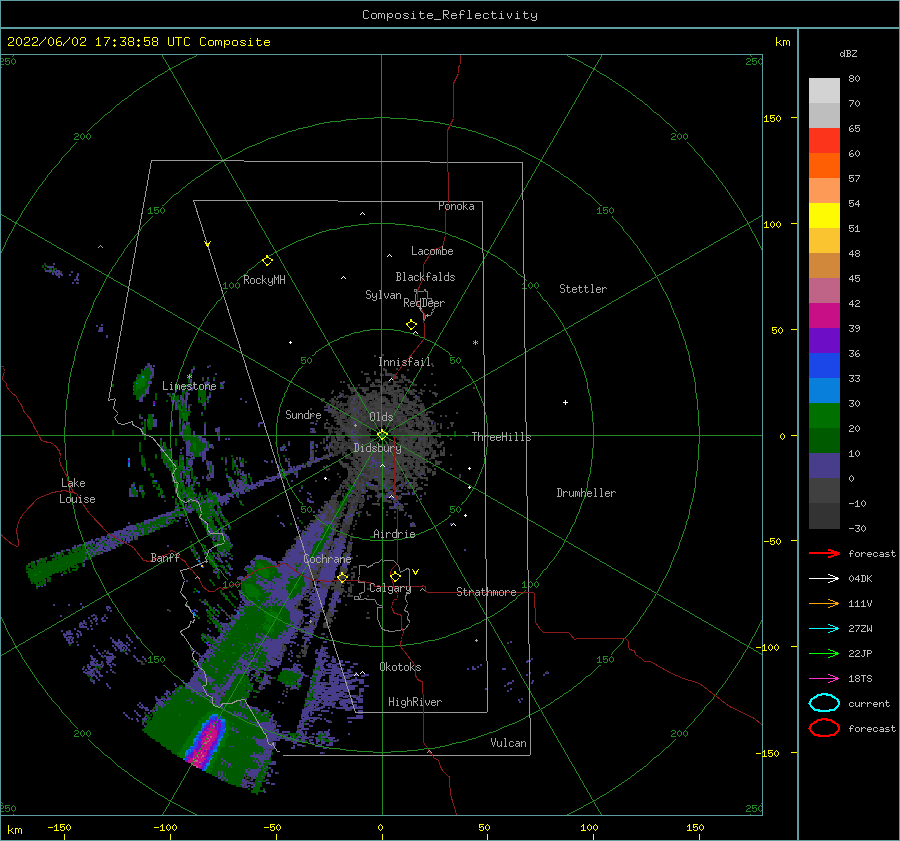Click the Sundre town label
The image size is (900, 841).
tap(303, 414)
